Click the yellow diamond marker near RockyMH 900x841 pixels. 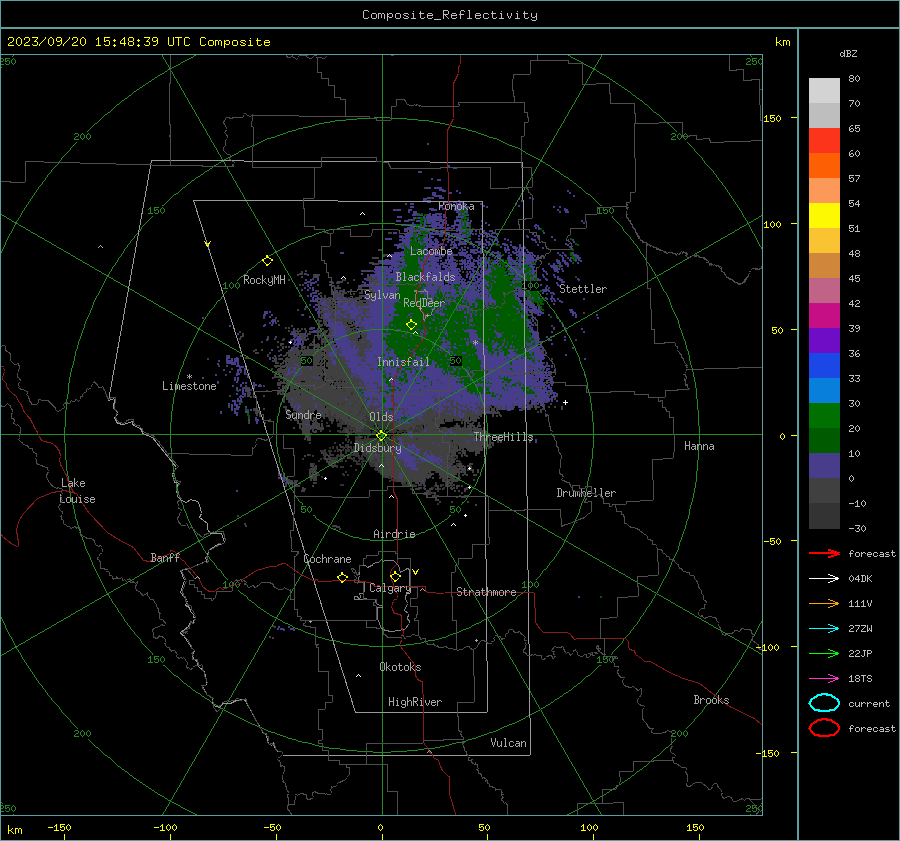point(267,261)
